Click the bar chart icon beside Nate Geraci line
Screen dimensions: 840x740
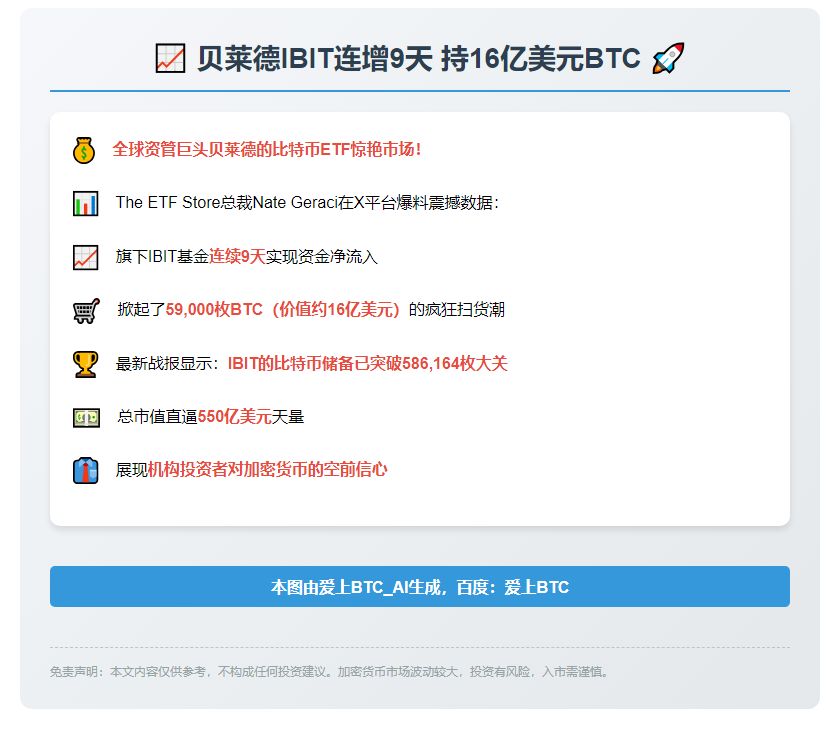pyautogui.click(x=86, y=204)
